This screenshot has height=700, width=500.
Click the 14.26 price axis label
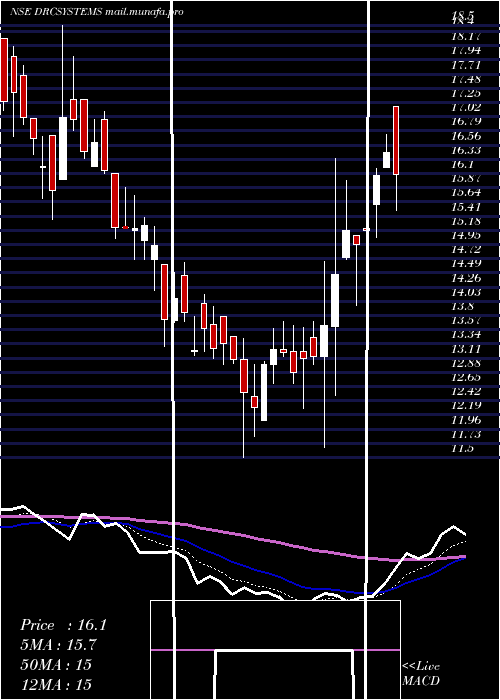466,278
